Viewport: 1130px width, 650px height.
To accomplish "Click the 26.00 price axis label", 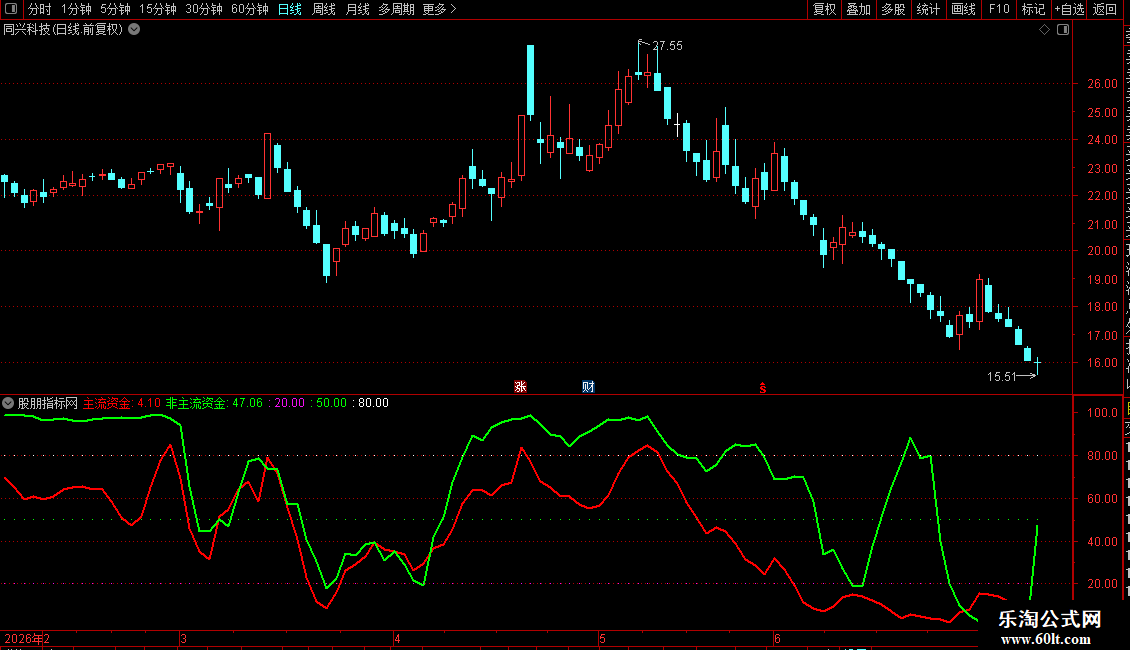I will coord(1103,84).
